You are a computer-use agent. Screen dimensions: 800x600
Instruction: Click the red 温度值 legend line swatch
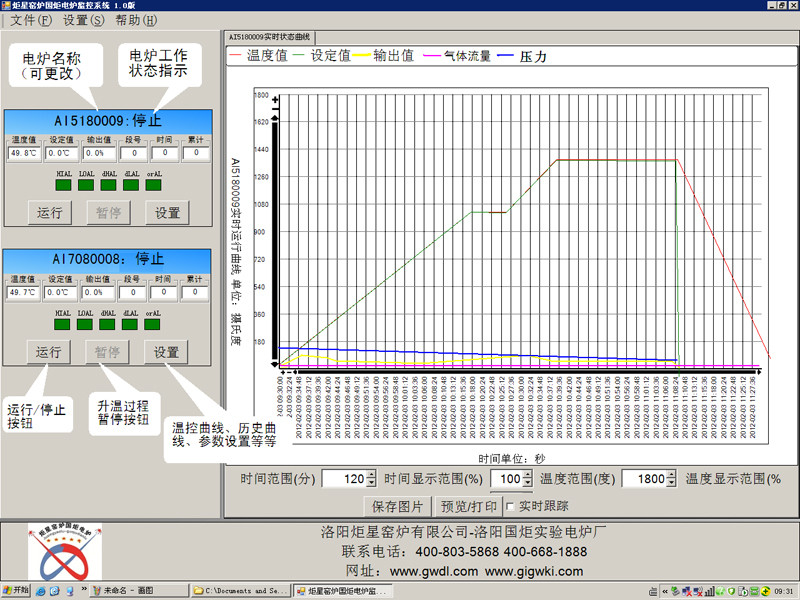click(237, 56)
